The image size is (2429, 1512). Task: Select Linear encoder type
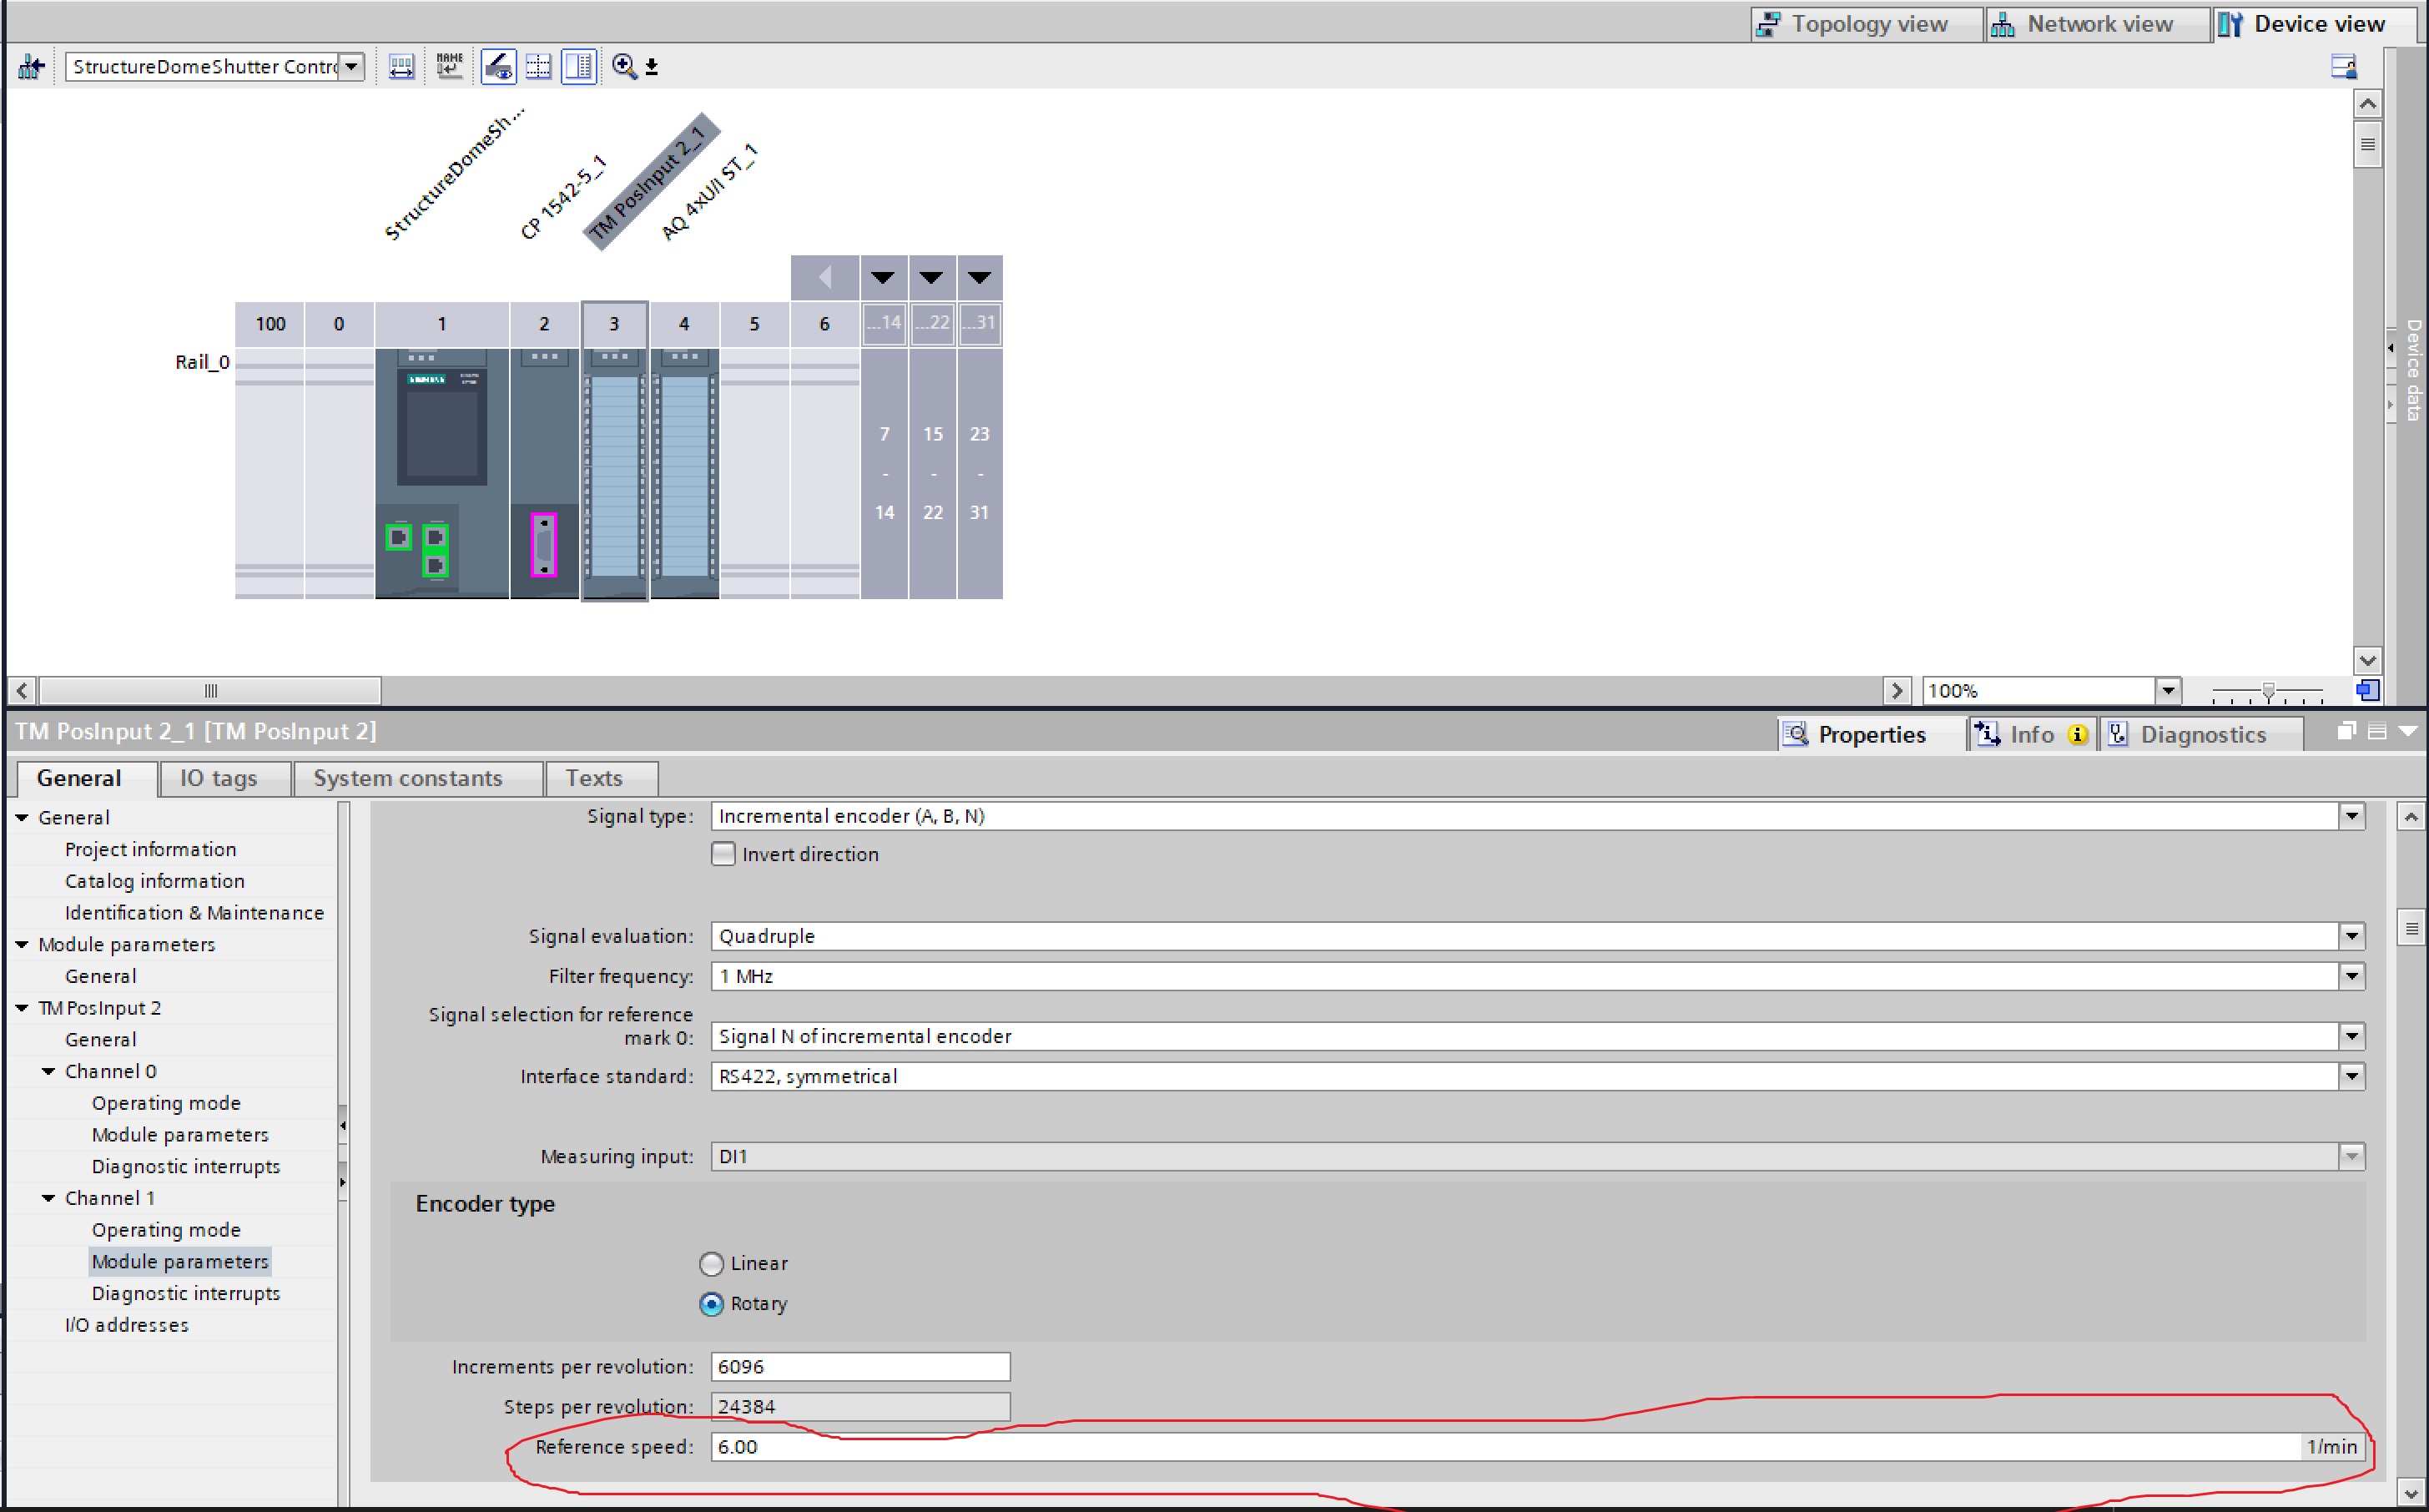pos(711,1264)
